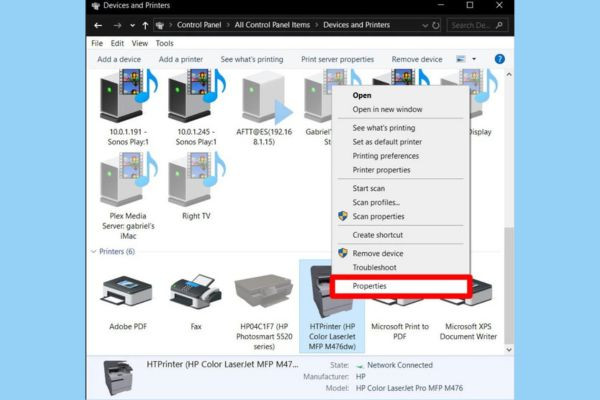Click Devices and Printers breadcrumb
The image size is (600, 400).
[356, 25]
